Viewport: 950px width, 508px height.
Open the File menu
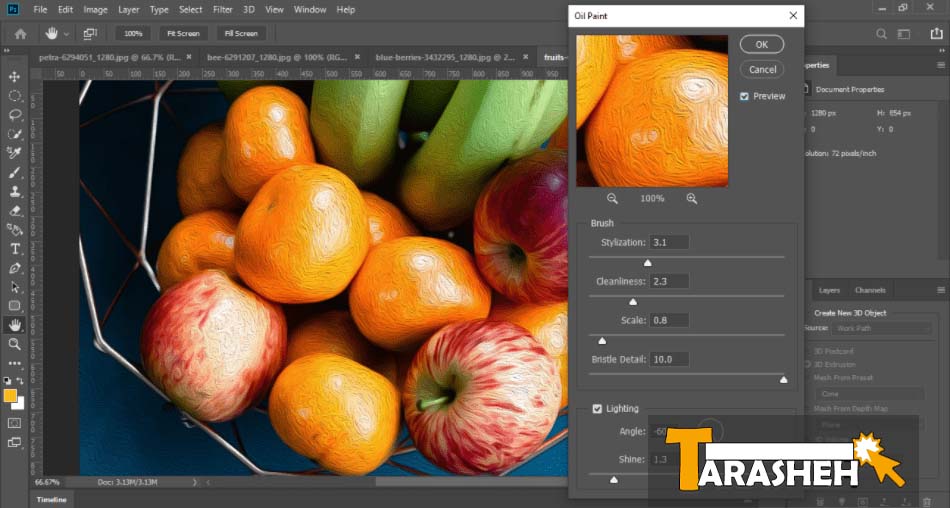tap(40, 10)
